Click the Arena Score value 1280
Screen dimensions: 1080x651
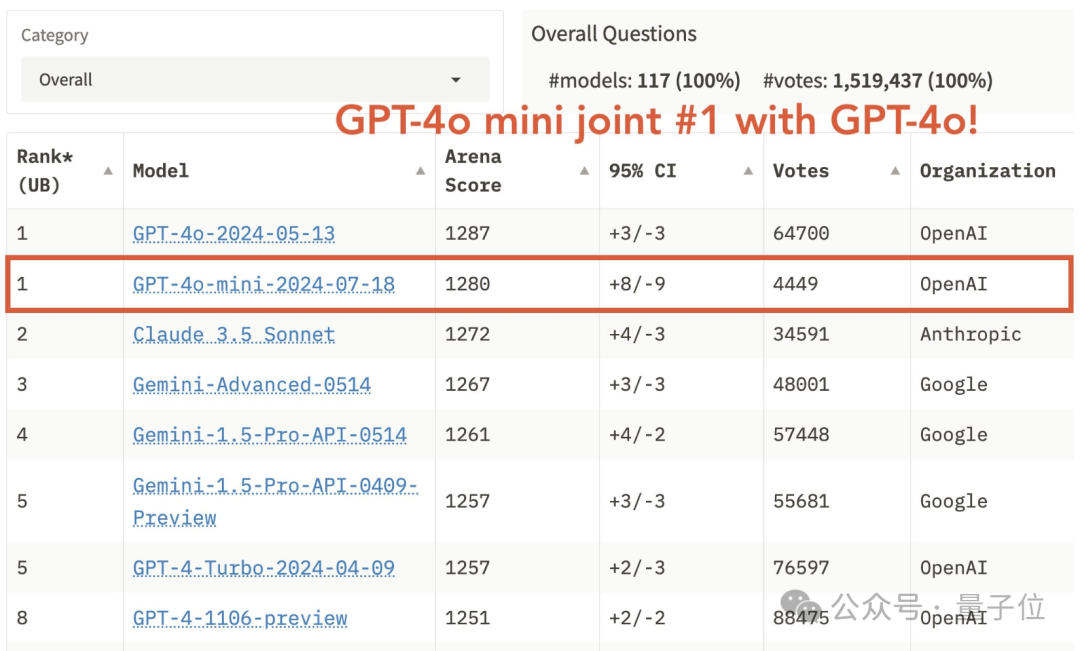pyautogui.click(x=467, y=284)
